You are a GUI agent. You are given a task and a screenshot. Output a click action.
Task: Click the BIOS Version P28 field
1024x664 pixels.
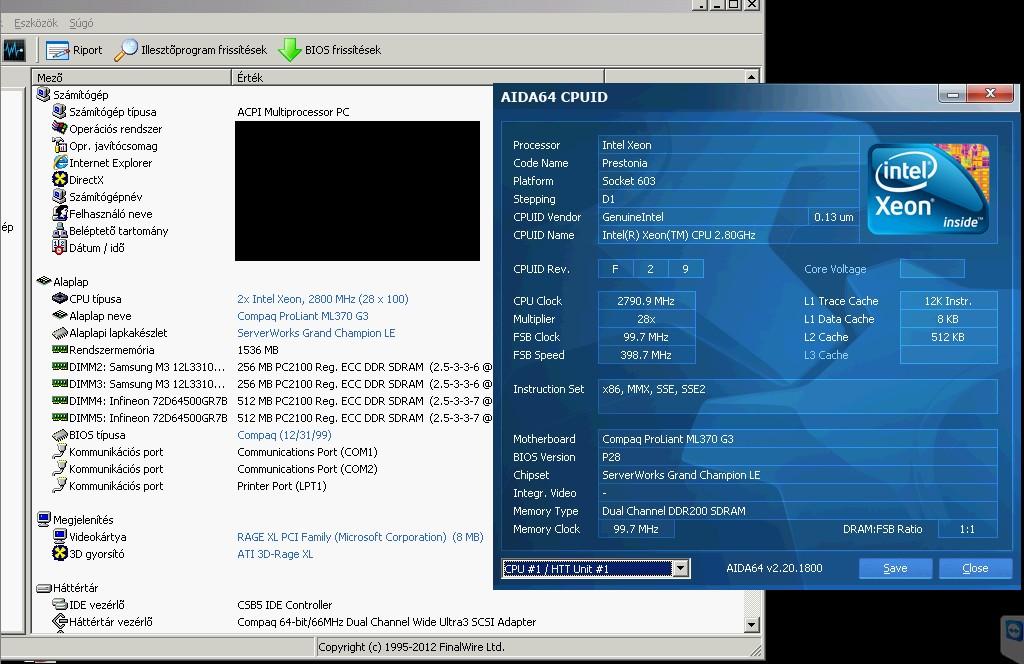[x=797, y=457]
